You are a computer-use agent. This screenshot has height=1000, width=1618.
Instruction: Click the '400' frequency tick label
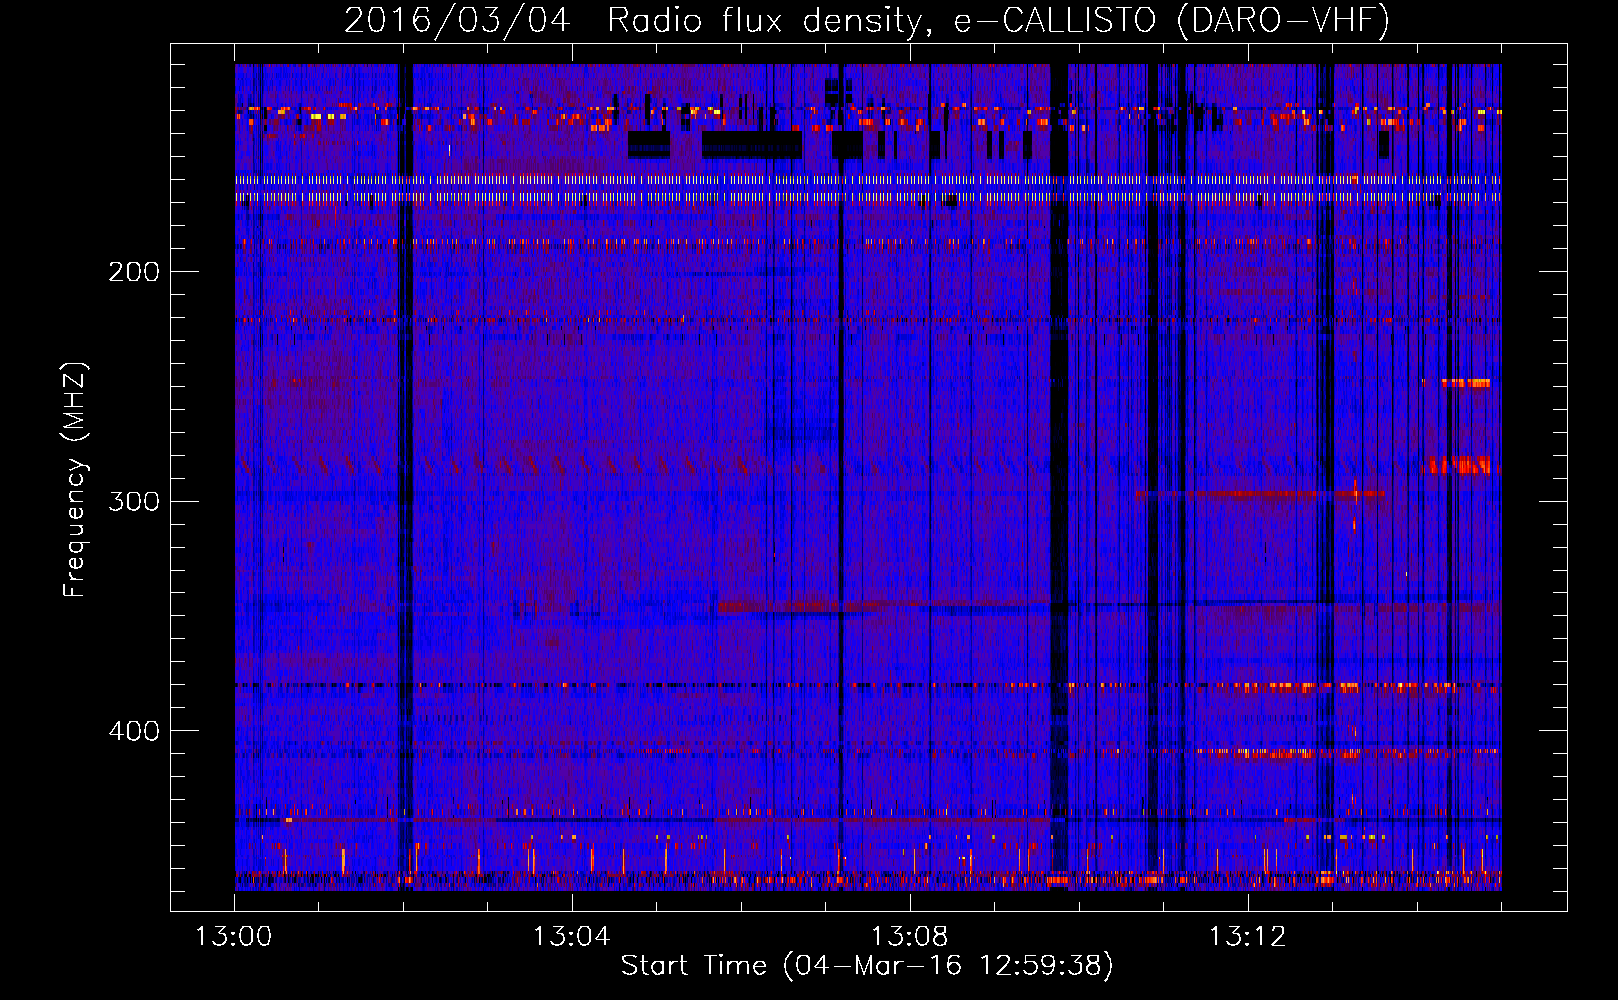click(134, 731)
